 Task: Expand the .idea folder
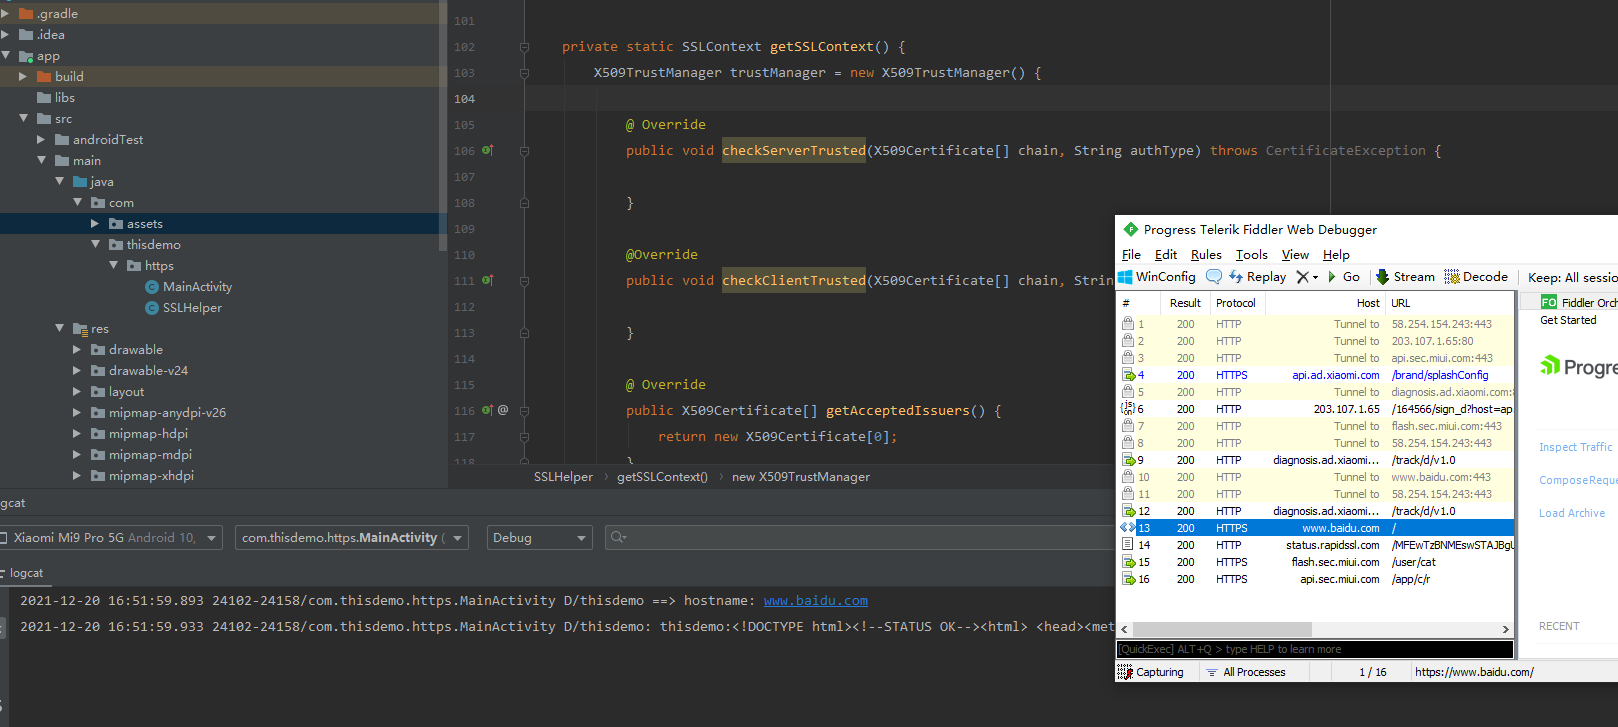point(5,34)
